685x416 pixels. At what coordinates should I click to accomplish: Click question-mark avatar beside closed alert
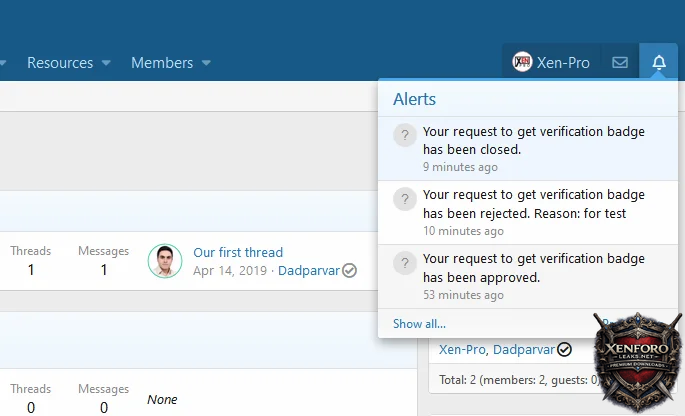[x=404, y=135]
